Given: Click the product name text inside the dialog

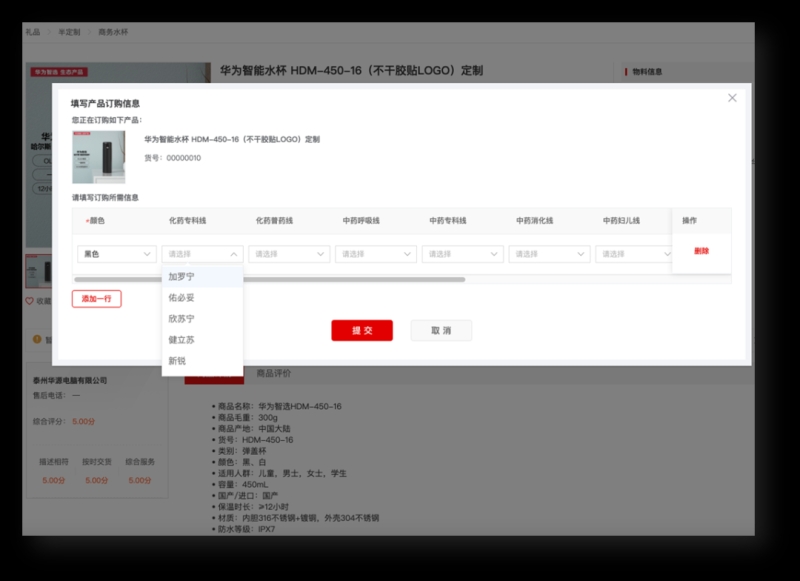Looking at the screenshot, I should 232,139.
